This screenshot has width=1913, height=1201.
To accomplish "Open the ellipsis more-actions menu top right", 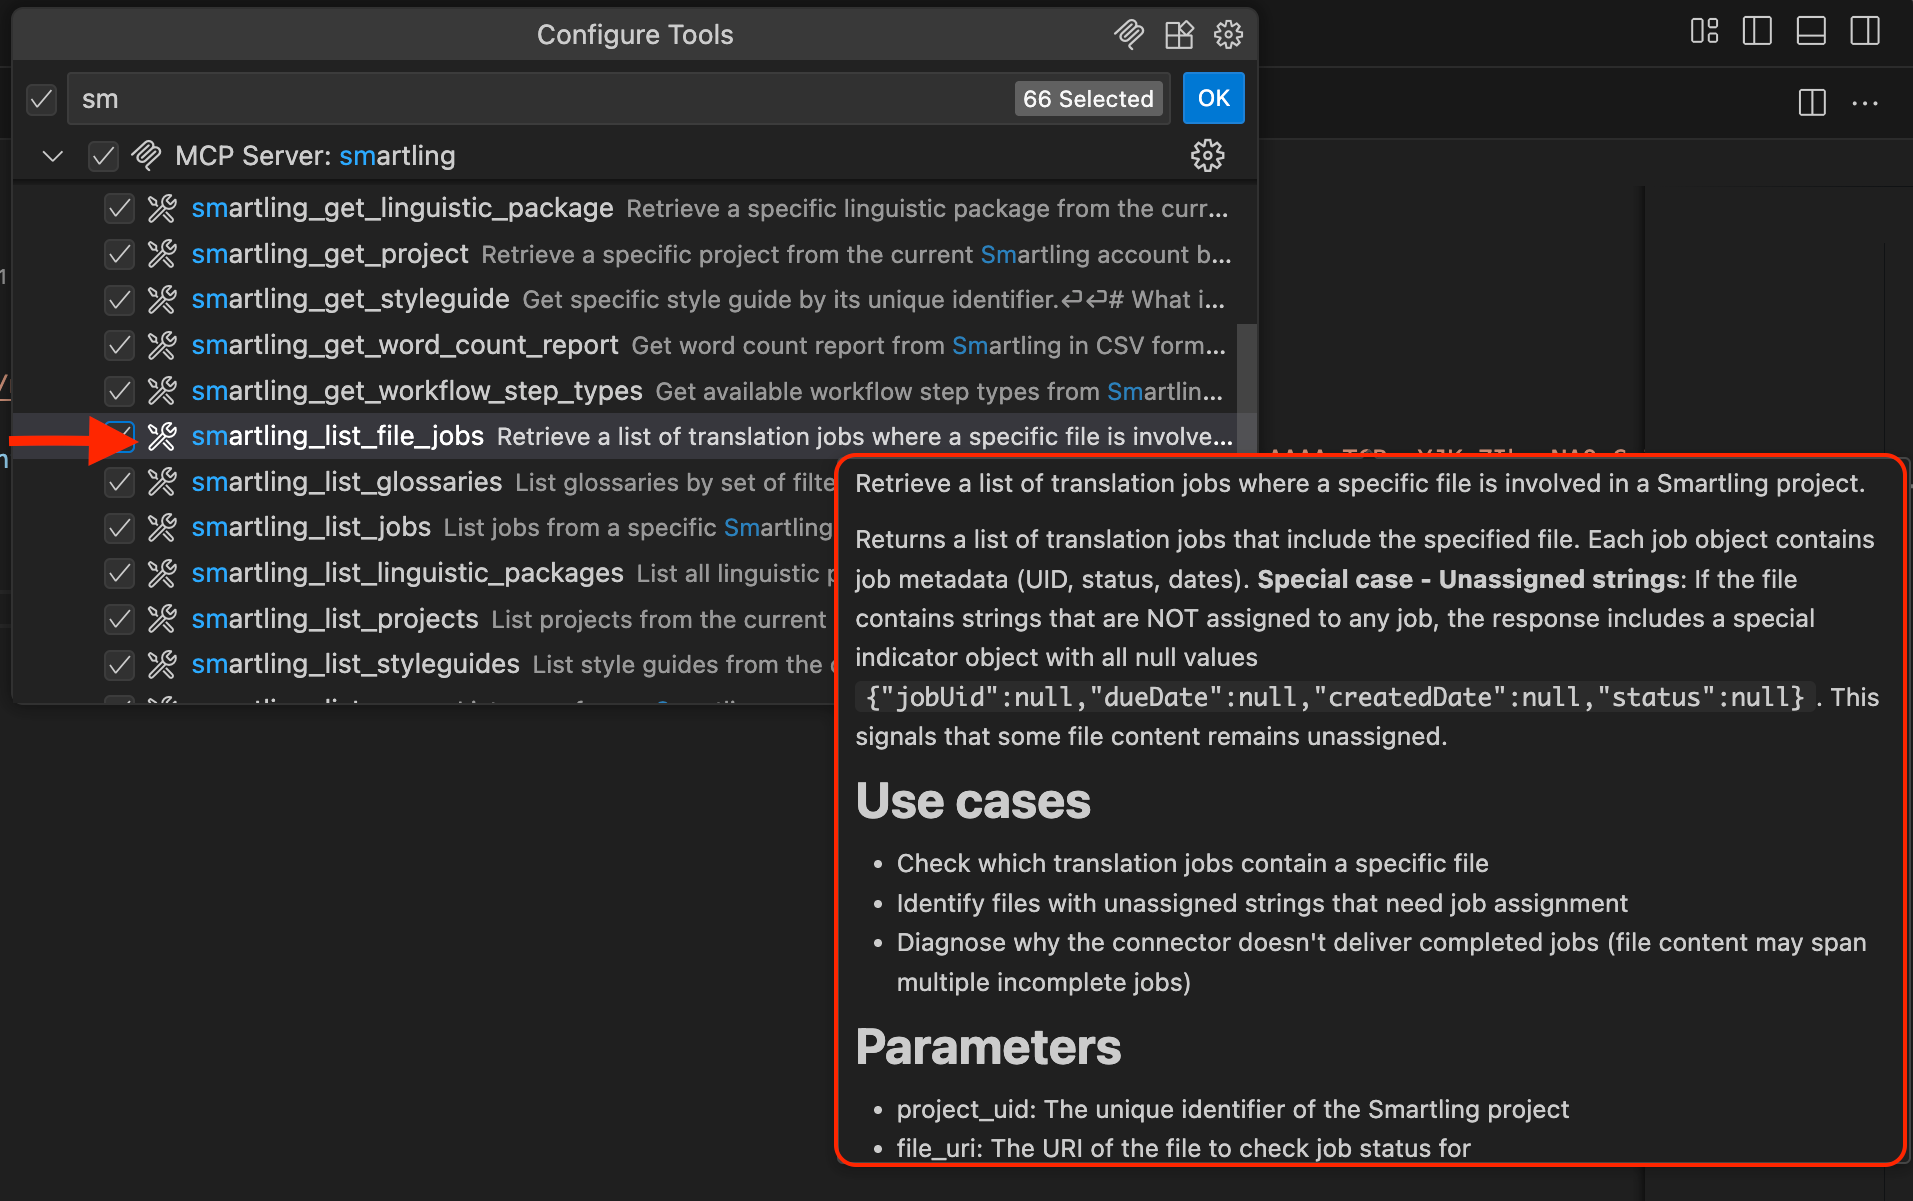I will (1865, 103).
